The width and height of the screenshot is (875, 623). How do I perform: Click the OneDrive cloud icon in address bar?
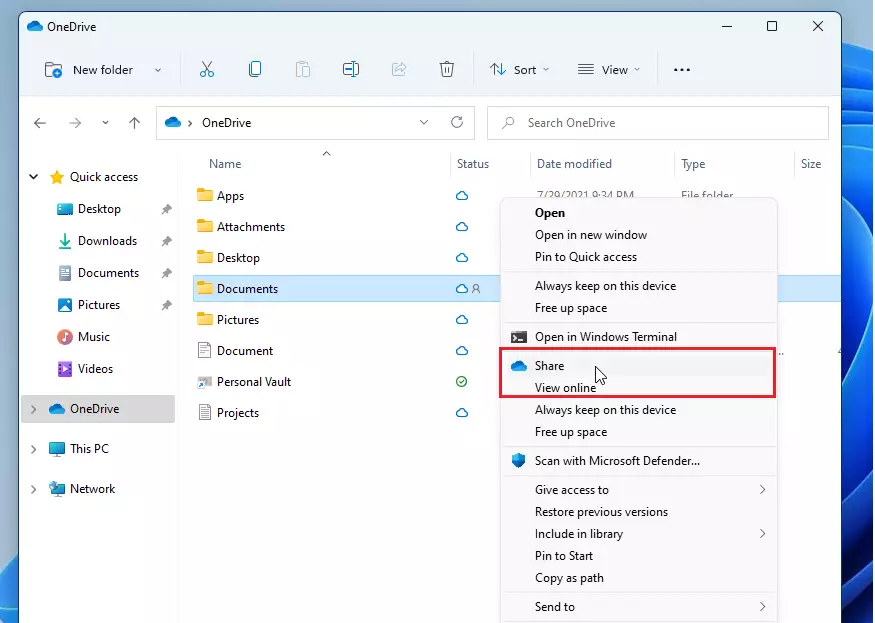pos(173,122)
